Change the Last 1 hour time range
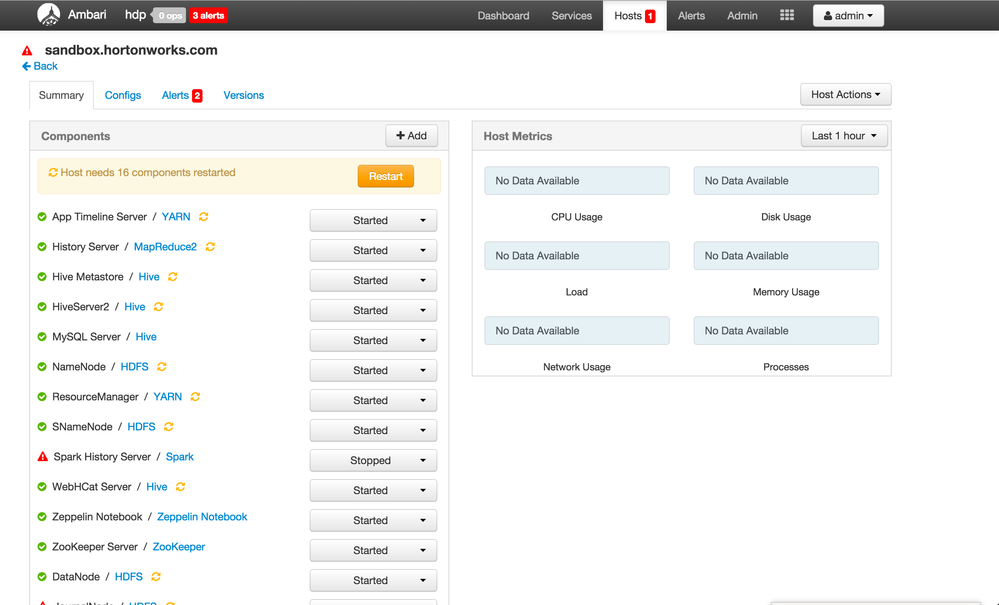Screen dimensions: 999x605 844,136
